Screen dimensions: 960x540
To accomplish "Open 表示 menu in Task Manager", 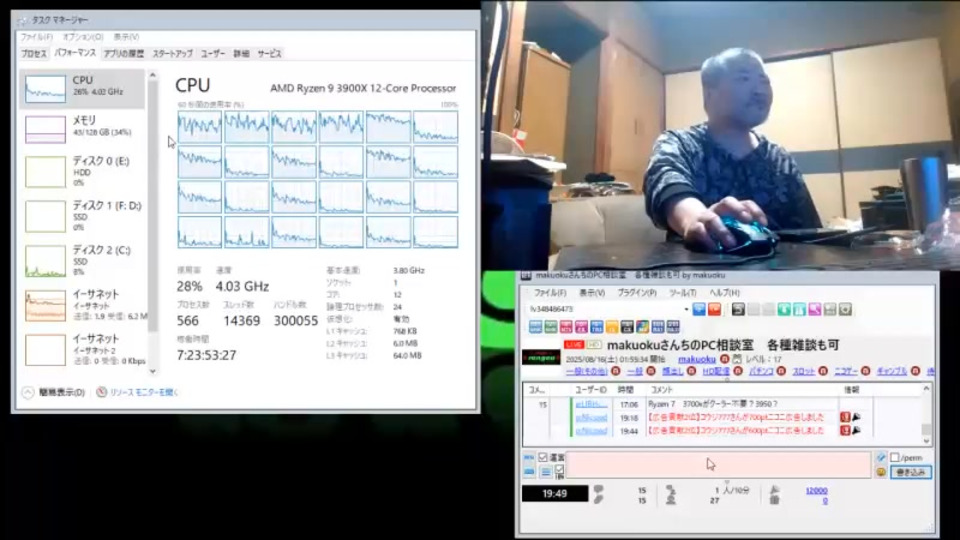I will [126, 37].
